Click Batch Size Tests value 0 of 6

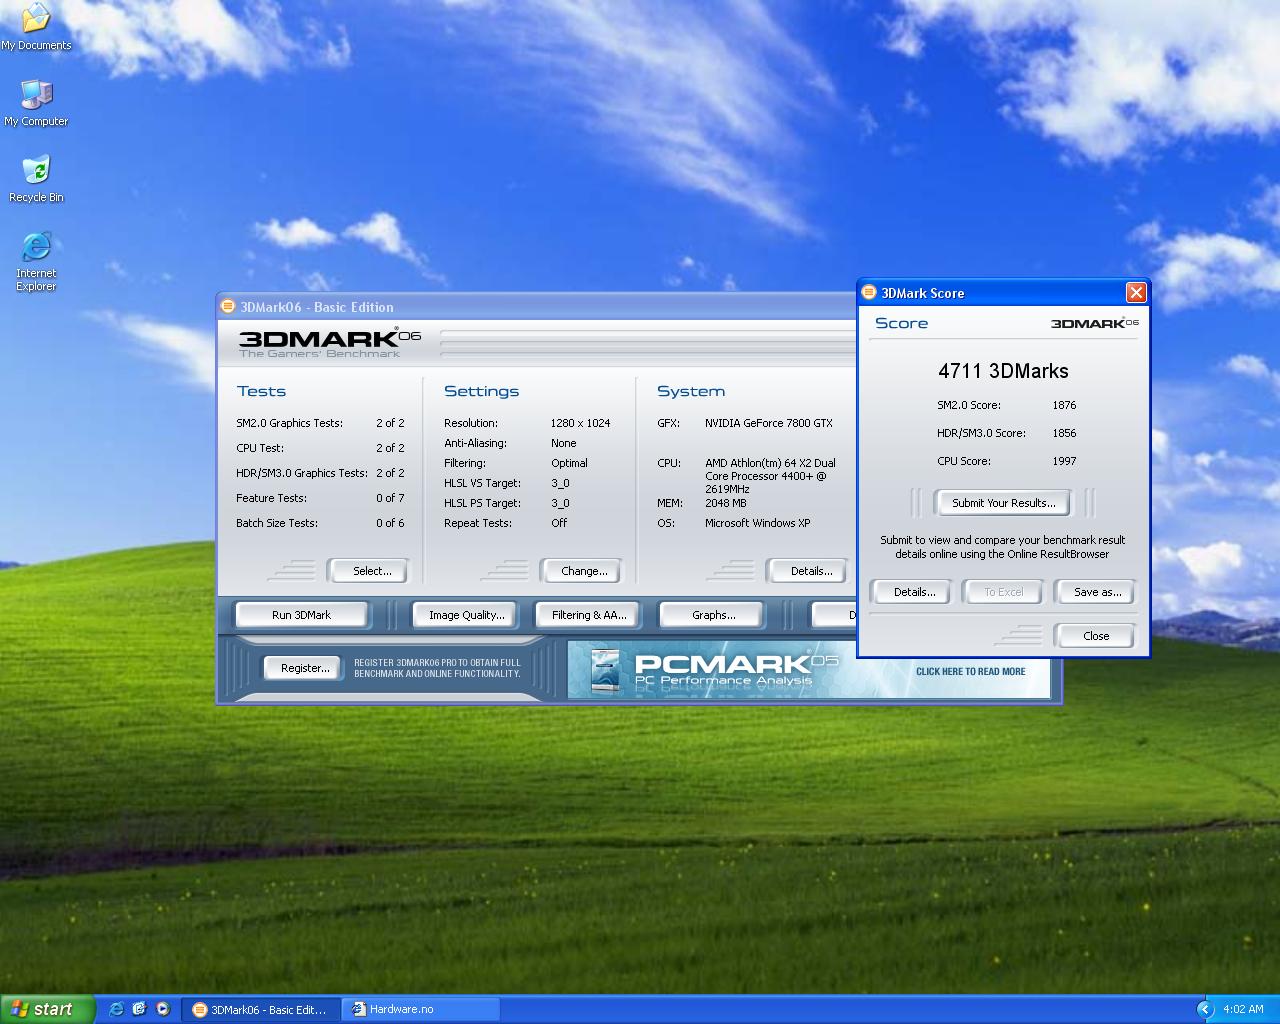[390, 523]
